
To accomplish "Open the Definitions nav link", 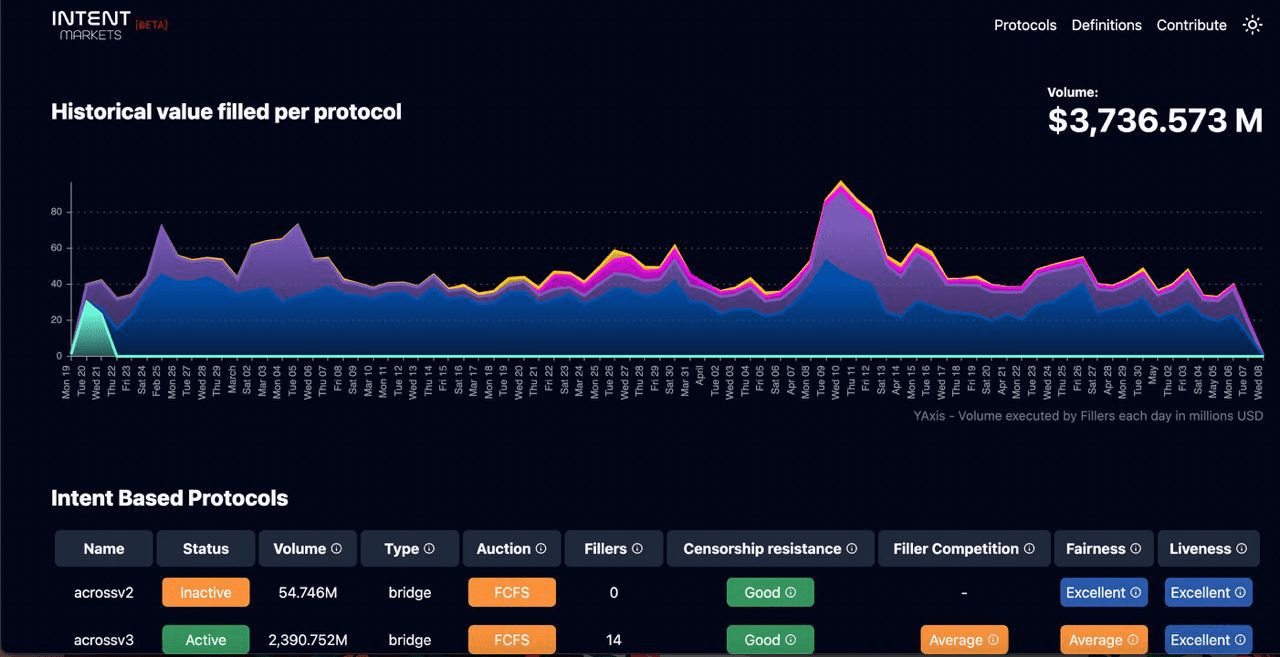I will click(x=1106, y=25).
